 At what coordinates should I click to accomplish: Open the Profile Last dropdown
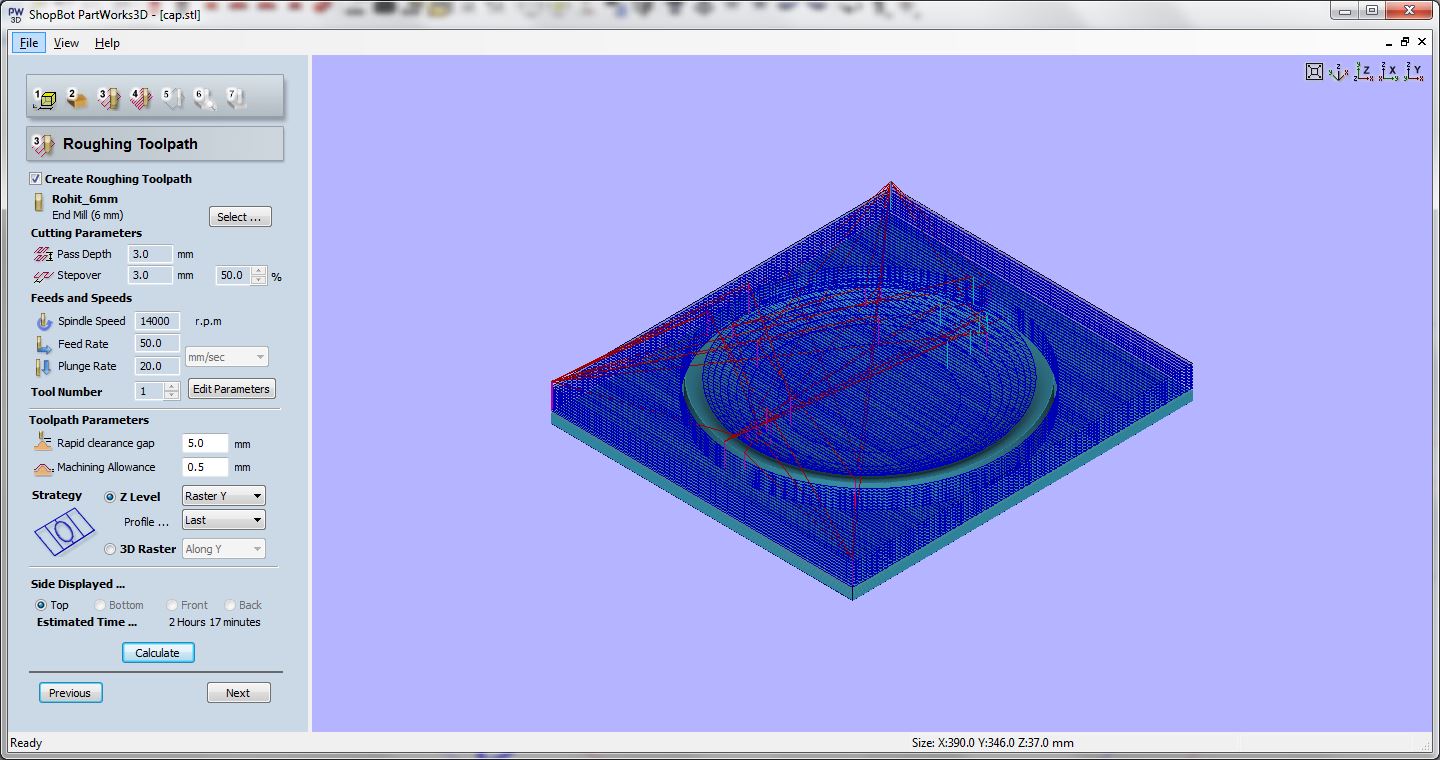click(x=224, y=520)
